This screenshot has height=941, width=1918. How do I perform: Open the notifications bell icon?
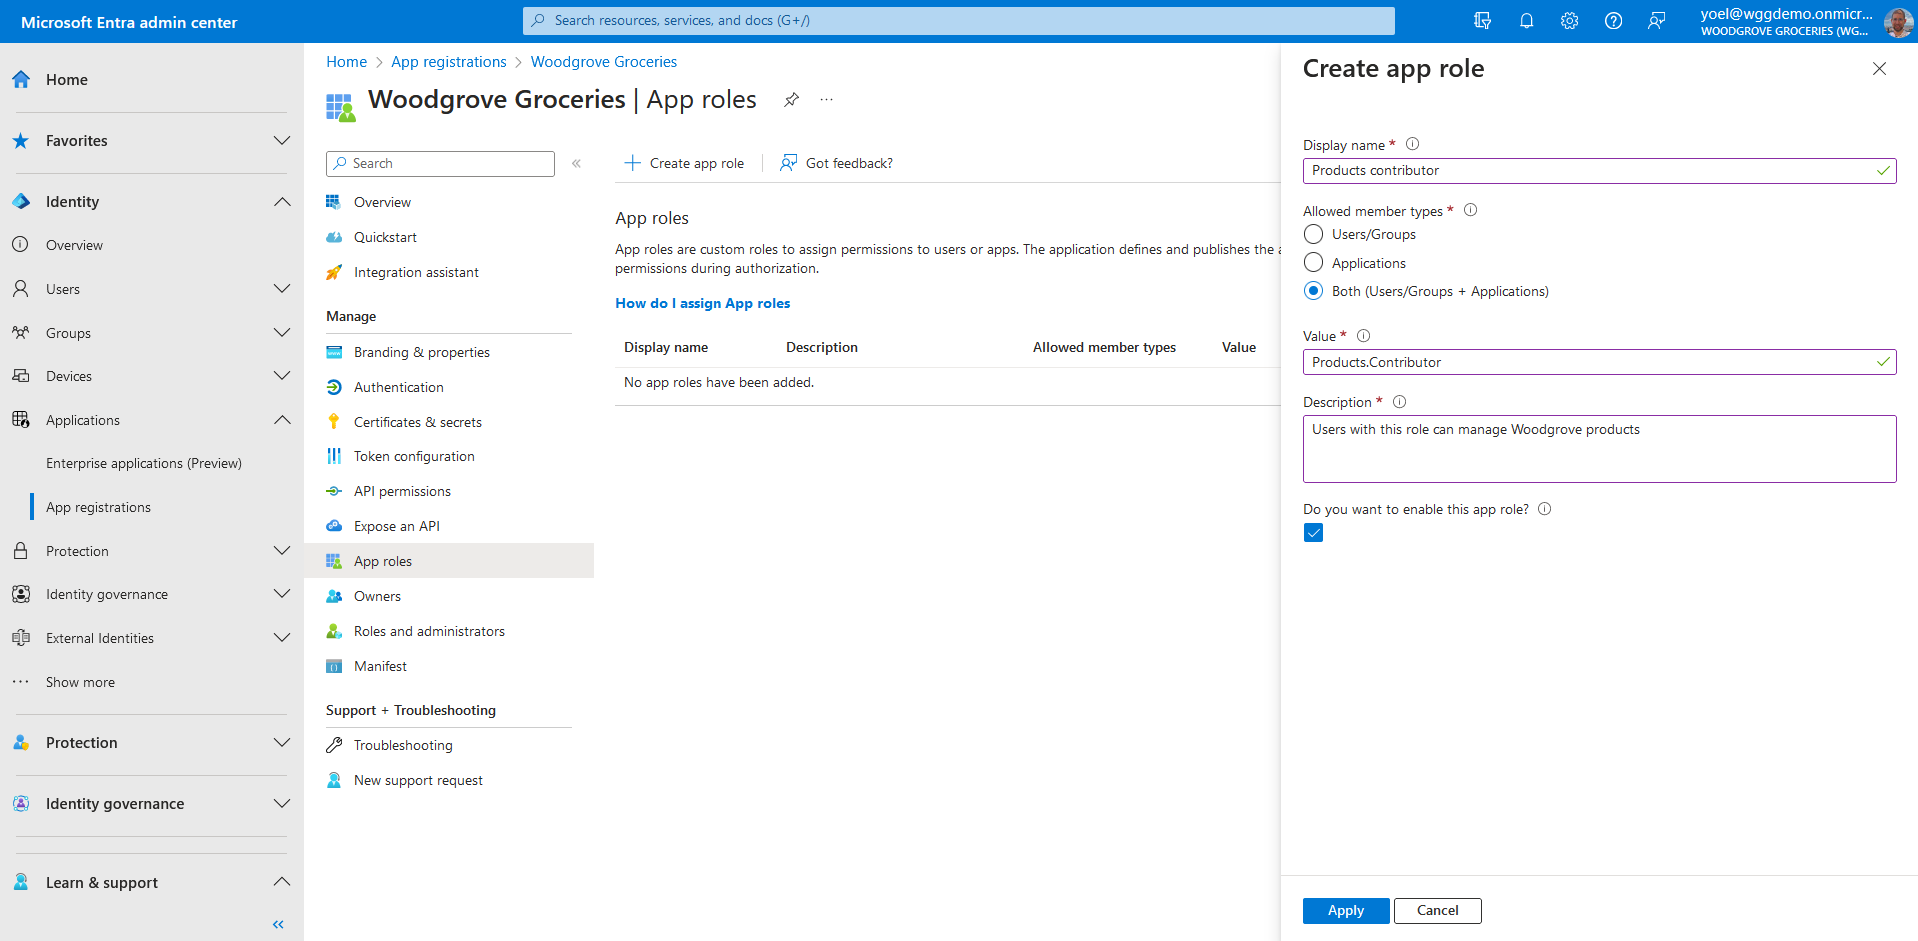pyautogui.click(x=1526, y=21)
